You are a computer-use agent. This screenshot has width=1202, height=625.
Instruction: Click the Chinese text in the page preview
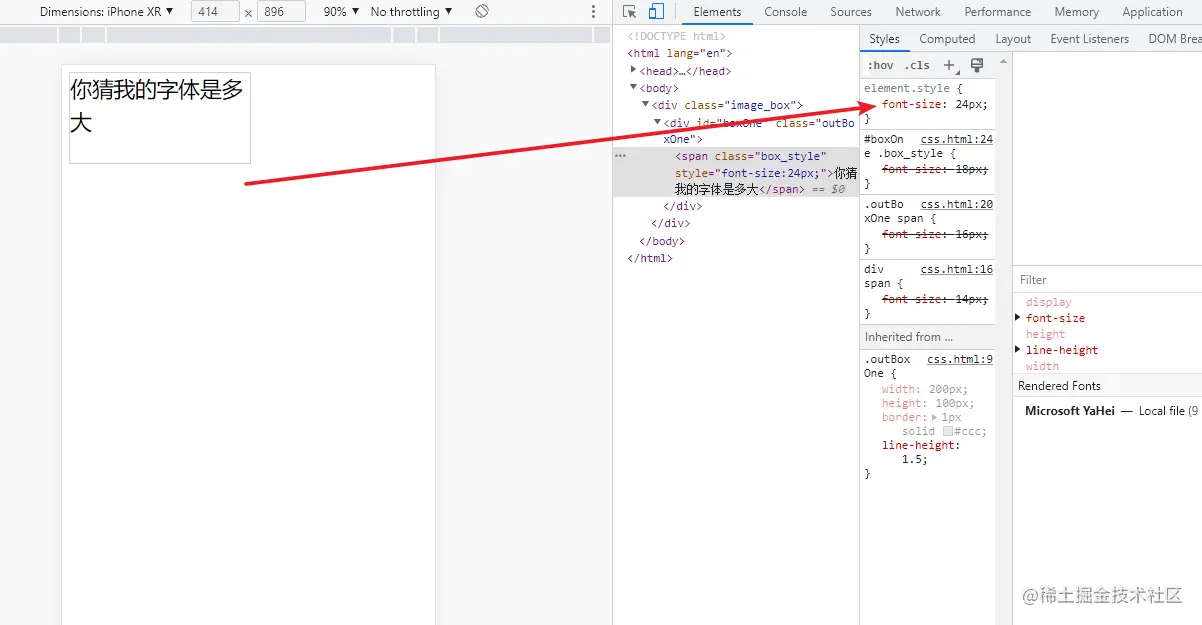[157, 105]
